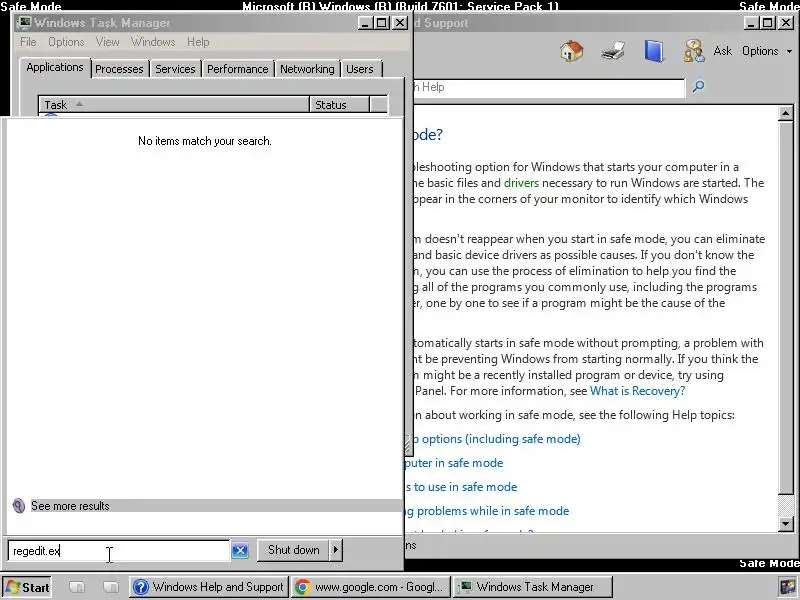Click second quick launch icon on taskbar
This screenshot has height=600, width=800.
110,587
